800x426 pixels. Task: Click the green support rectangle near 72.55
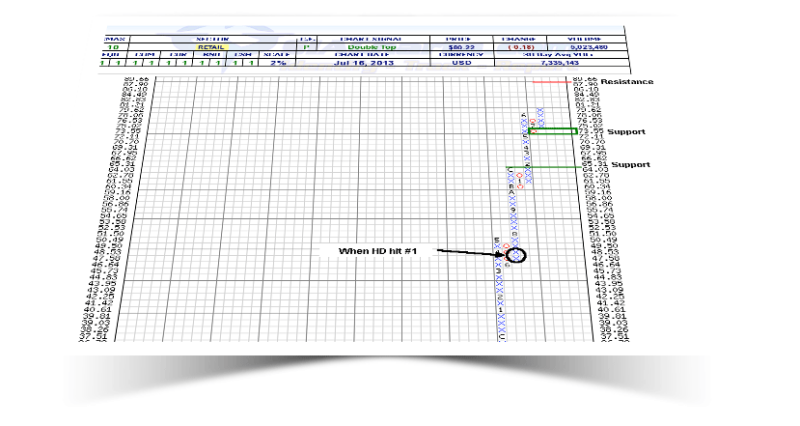552,132
